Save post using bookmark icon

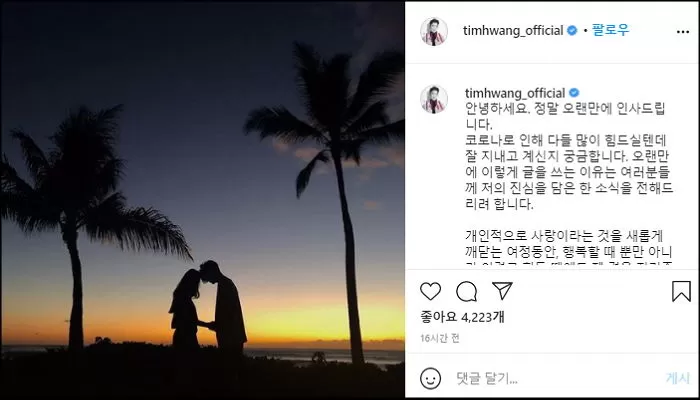coord(681,291)
